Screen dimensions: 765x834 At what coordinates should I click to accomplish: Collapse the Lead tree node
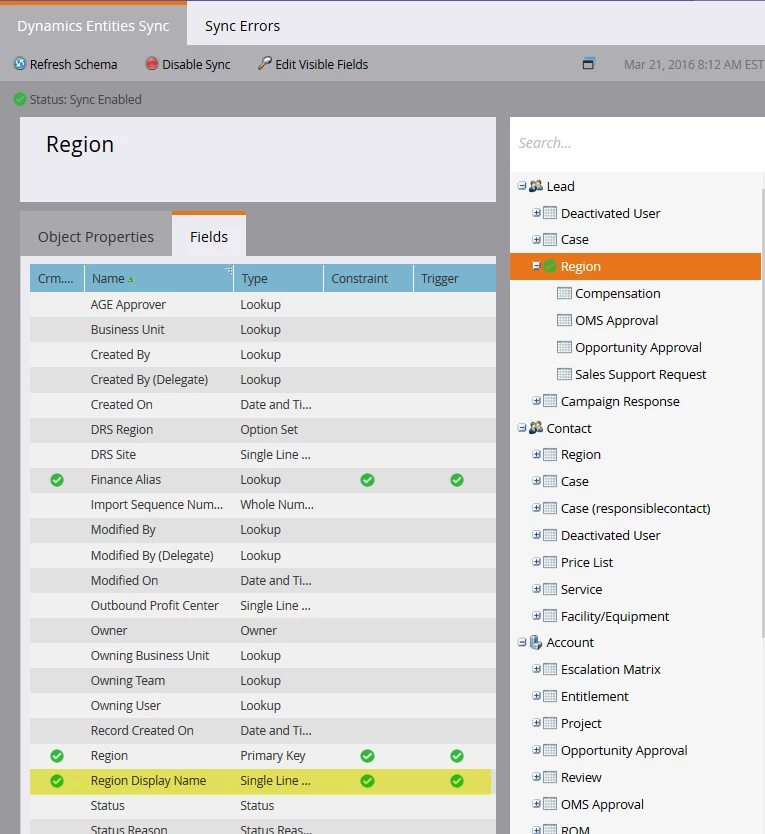[522, 186]
